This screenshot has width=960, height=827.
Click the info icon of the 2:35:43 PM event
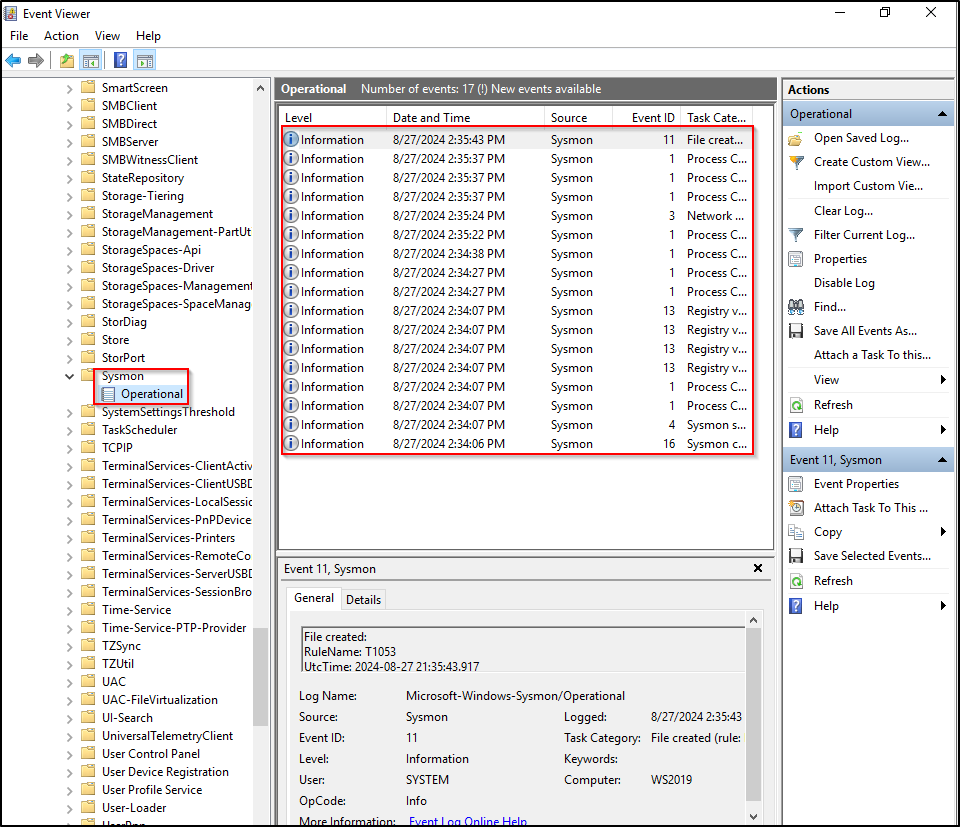pyautogui.click(x=291, y=140)
